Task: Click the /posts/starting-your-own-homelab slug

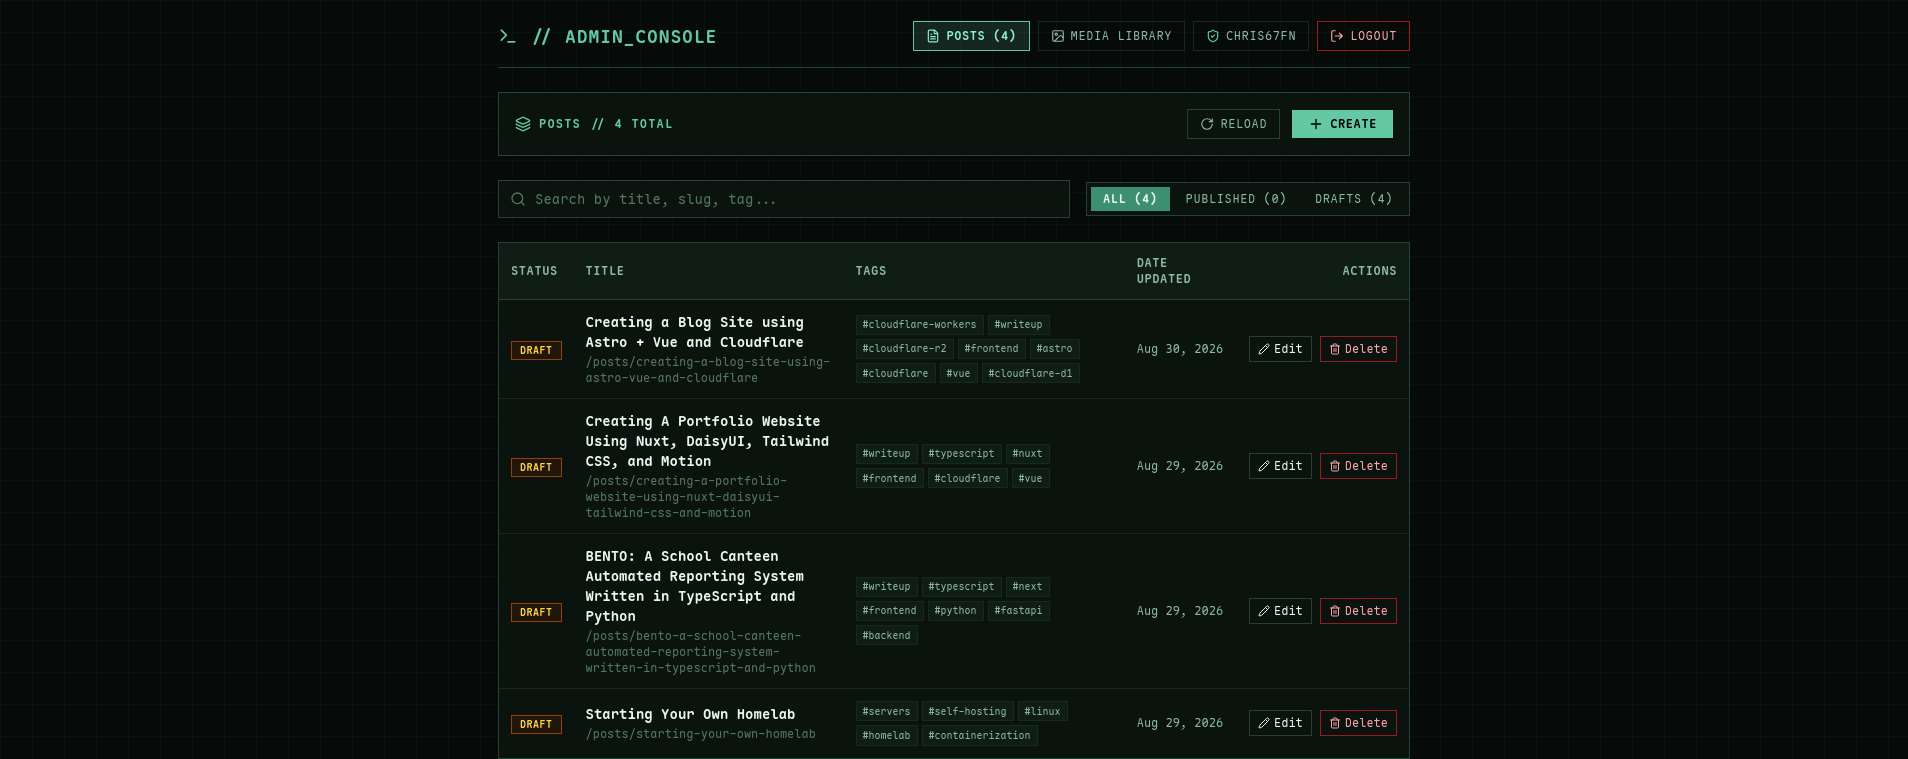Action: [700, 734]
